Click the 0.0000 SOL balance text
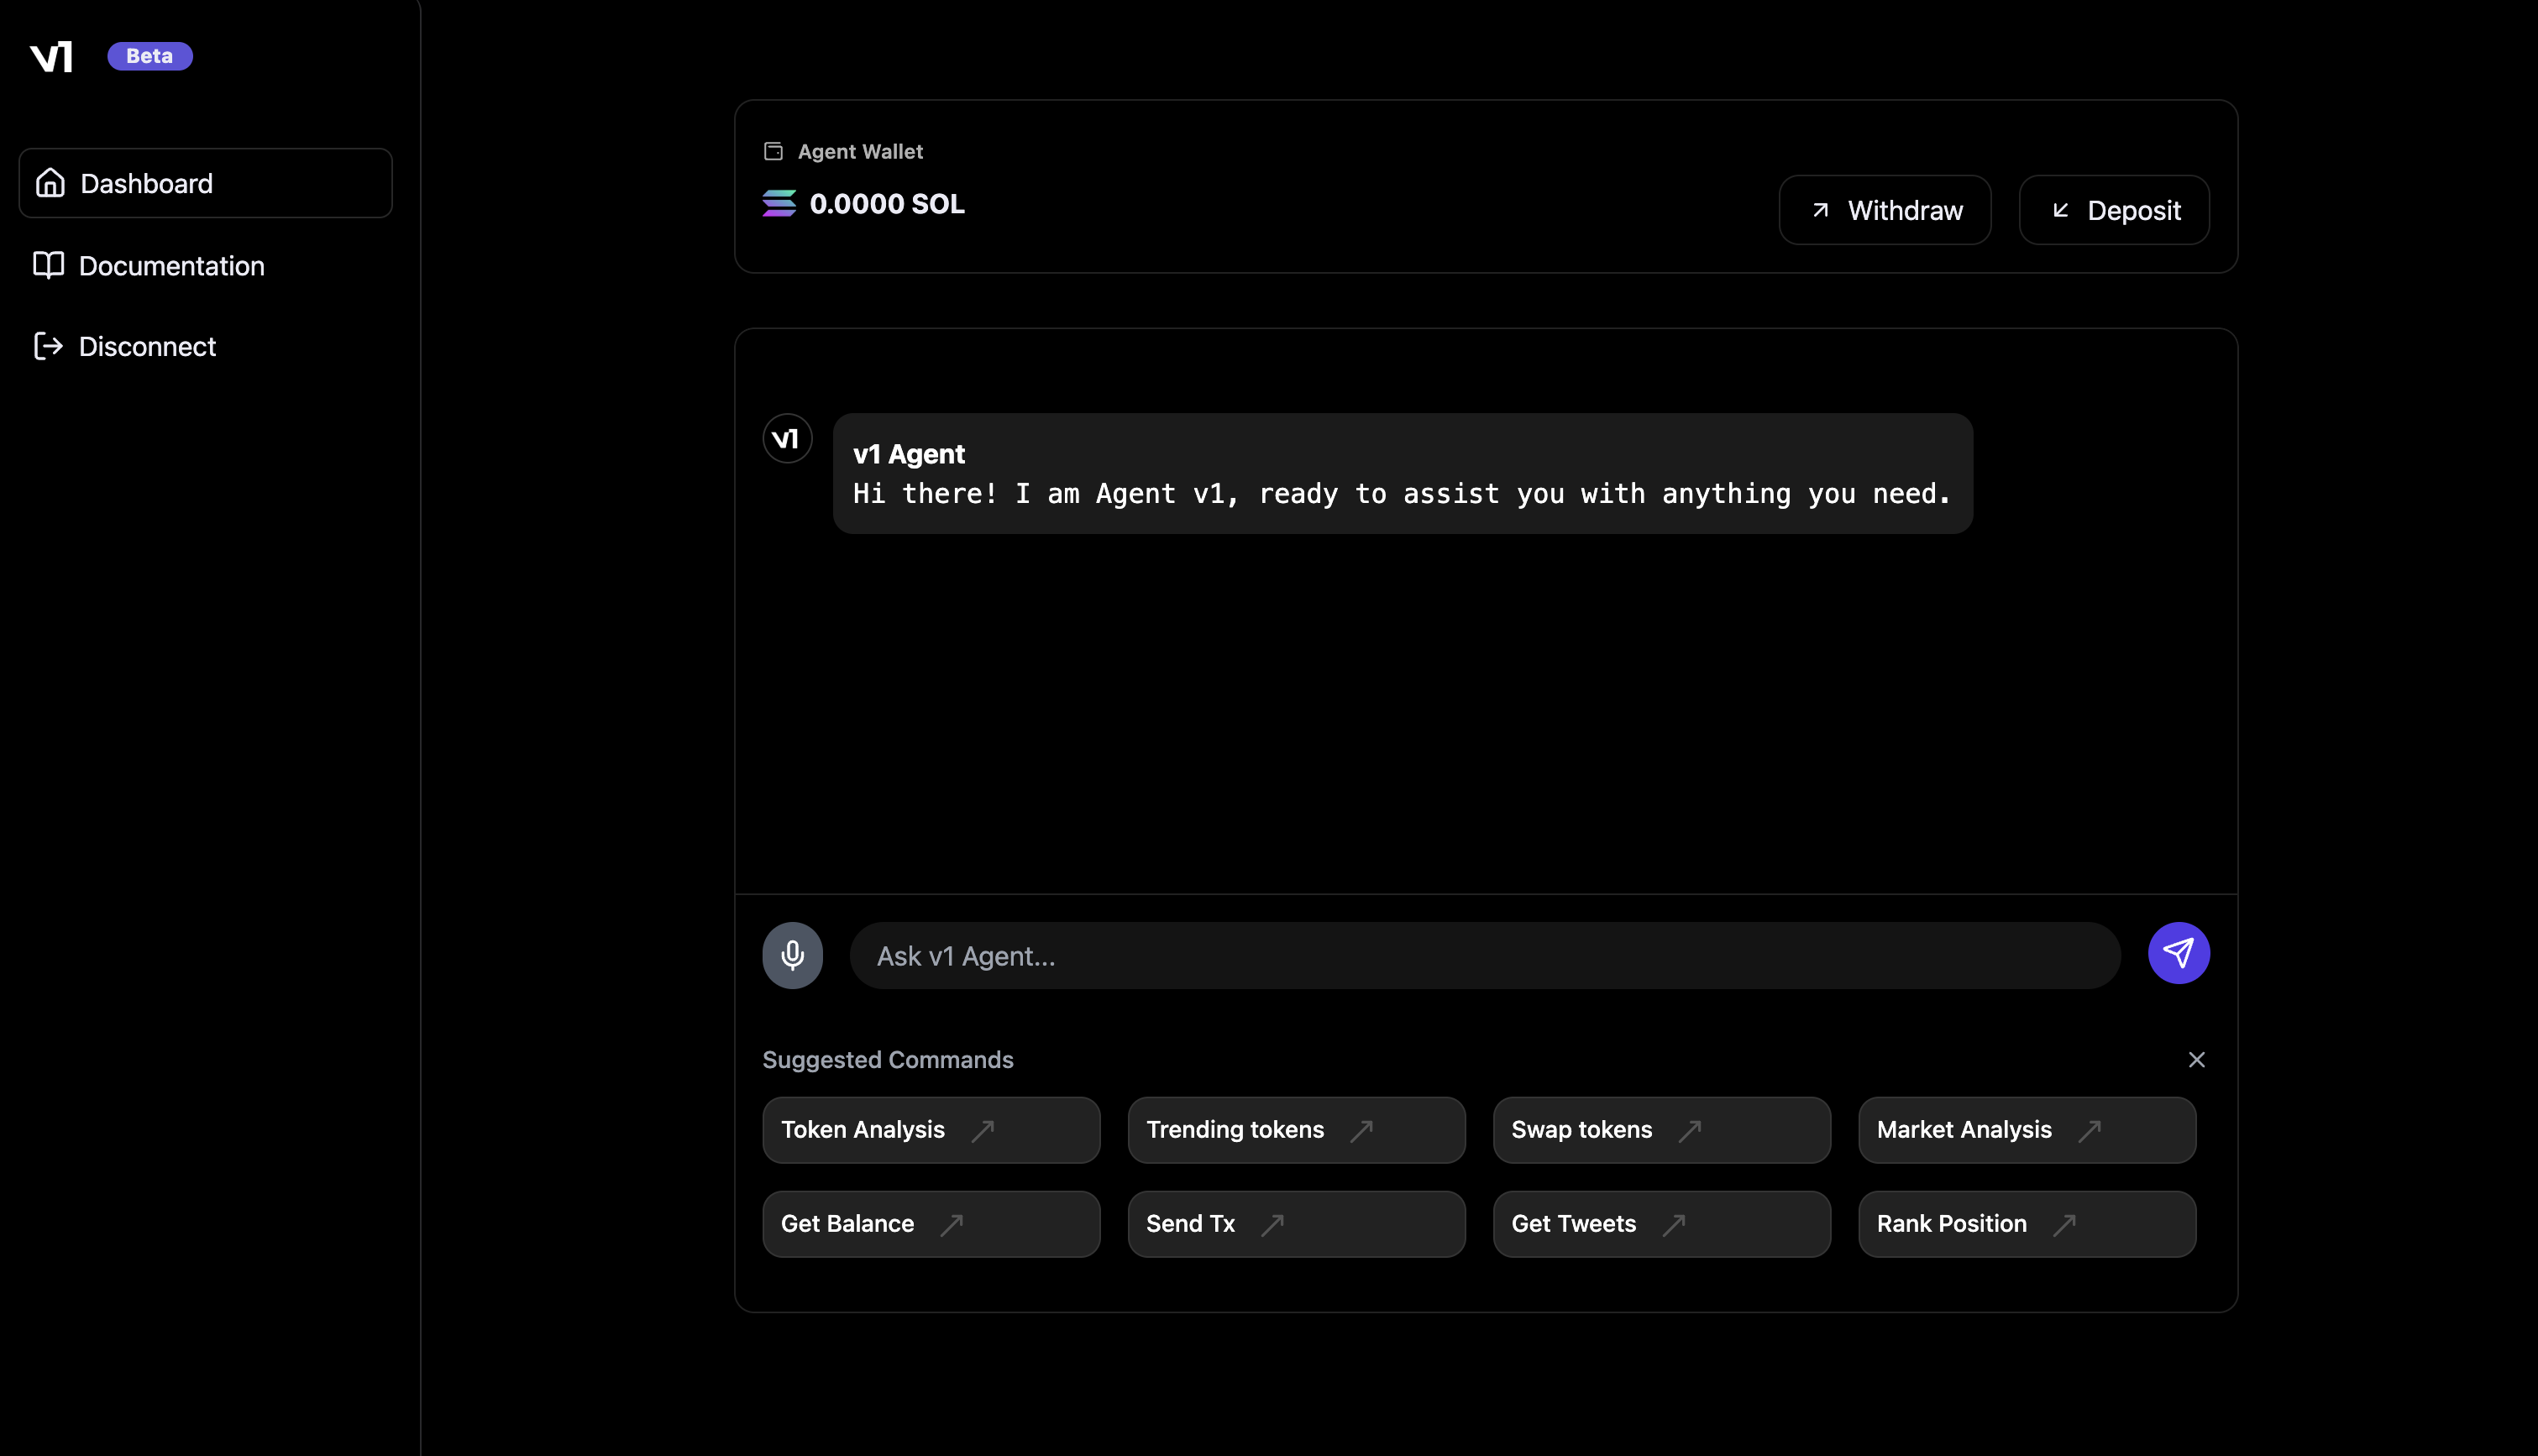 pos(887,204)
